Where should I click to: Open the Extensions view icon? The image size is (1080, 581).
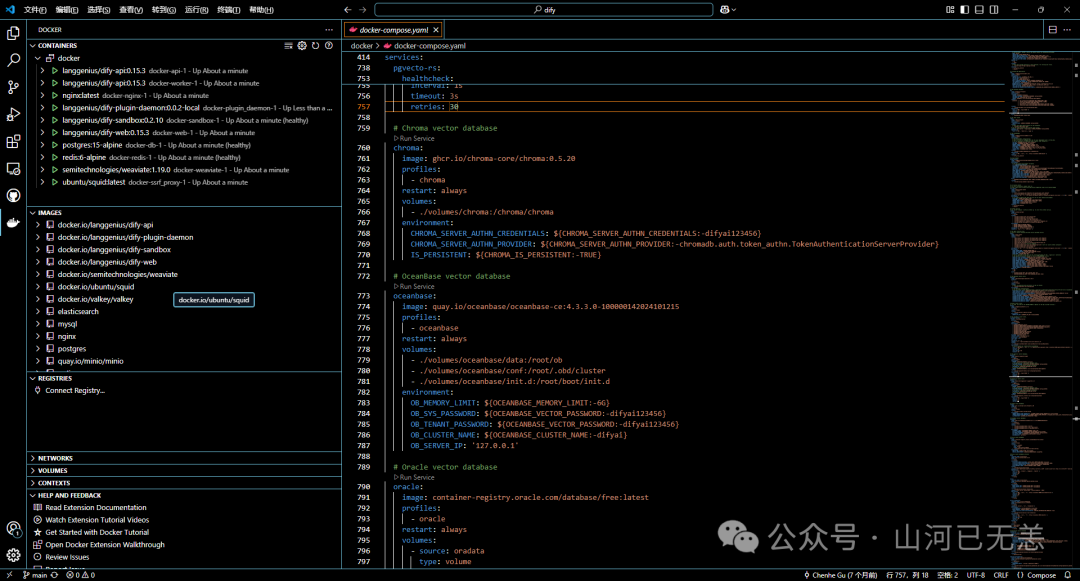[x=13, y=142]
